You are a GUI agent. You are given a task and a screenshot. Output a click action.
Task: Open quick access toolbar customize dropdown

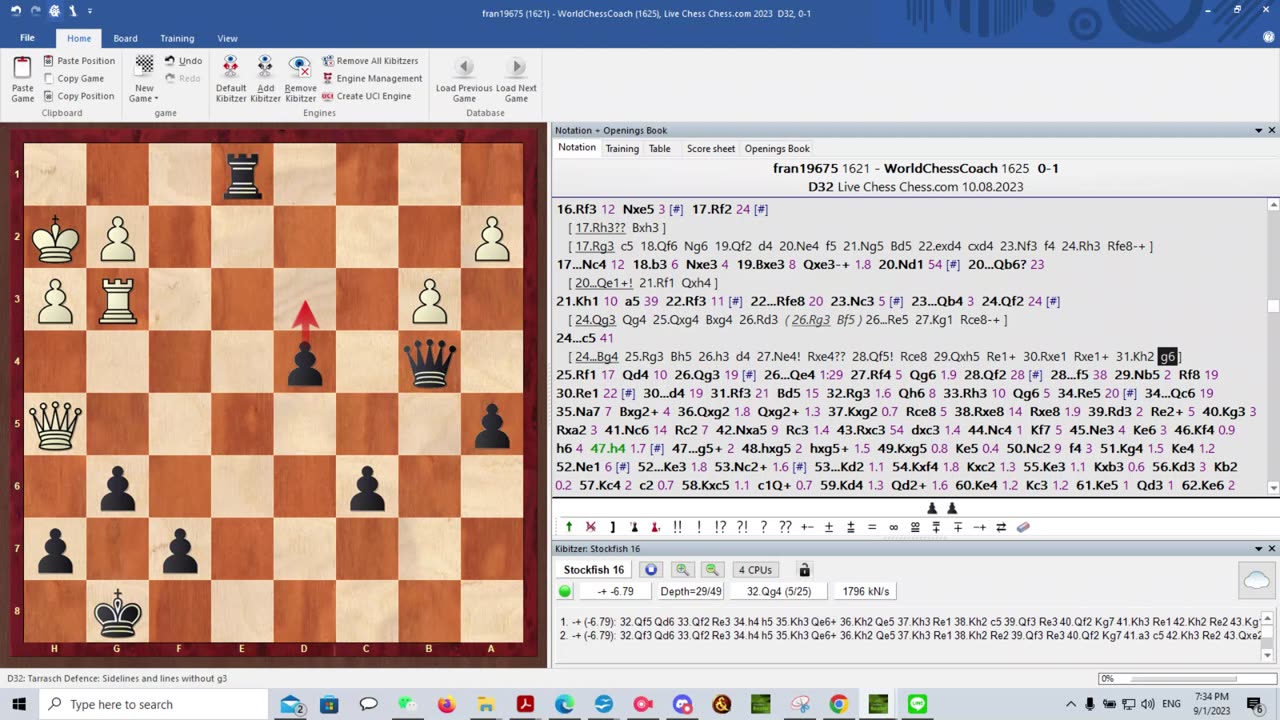(x=89, y=12)
